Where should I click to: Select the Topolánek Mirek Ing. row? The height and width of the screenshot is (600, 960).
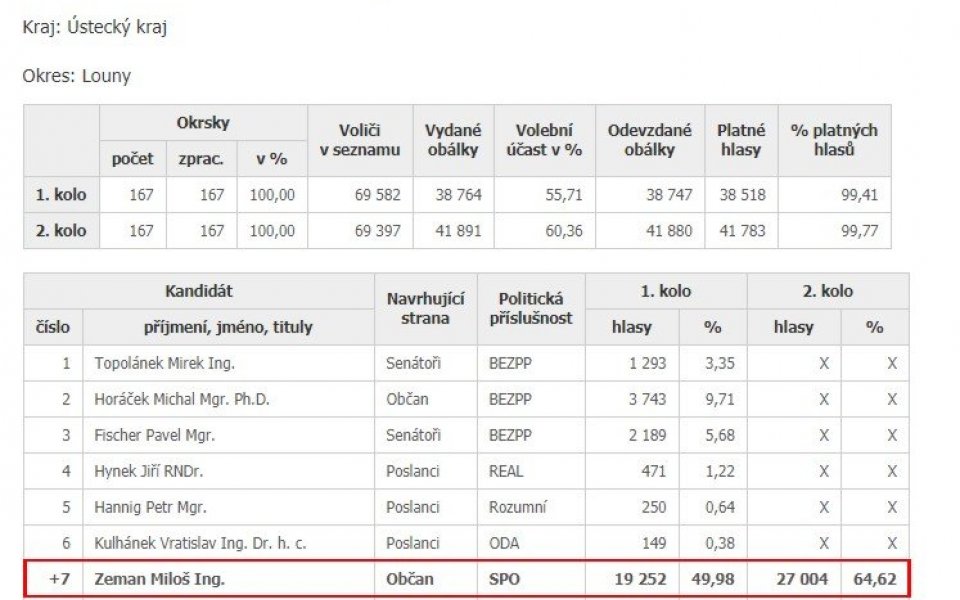point(466,363)
